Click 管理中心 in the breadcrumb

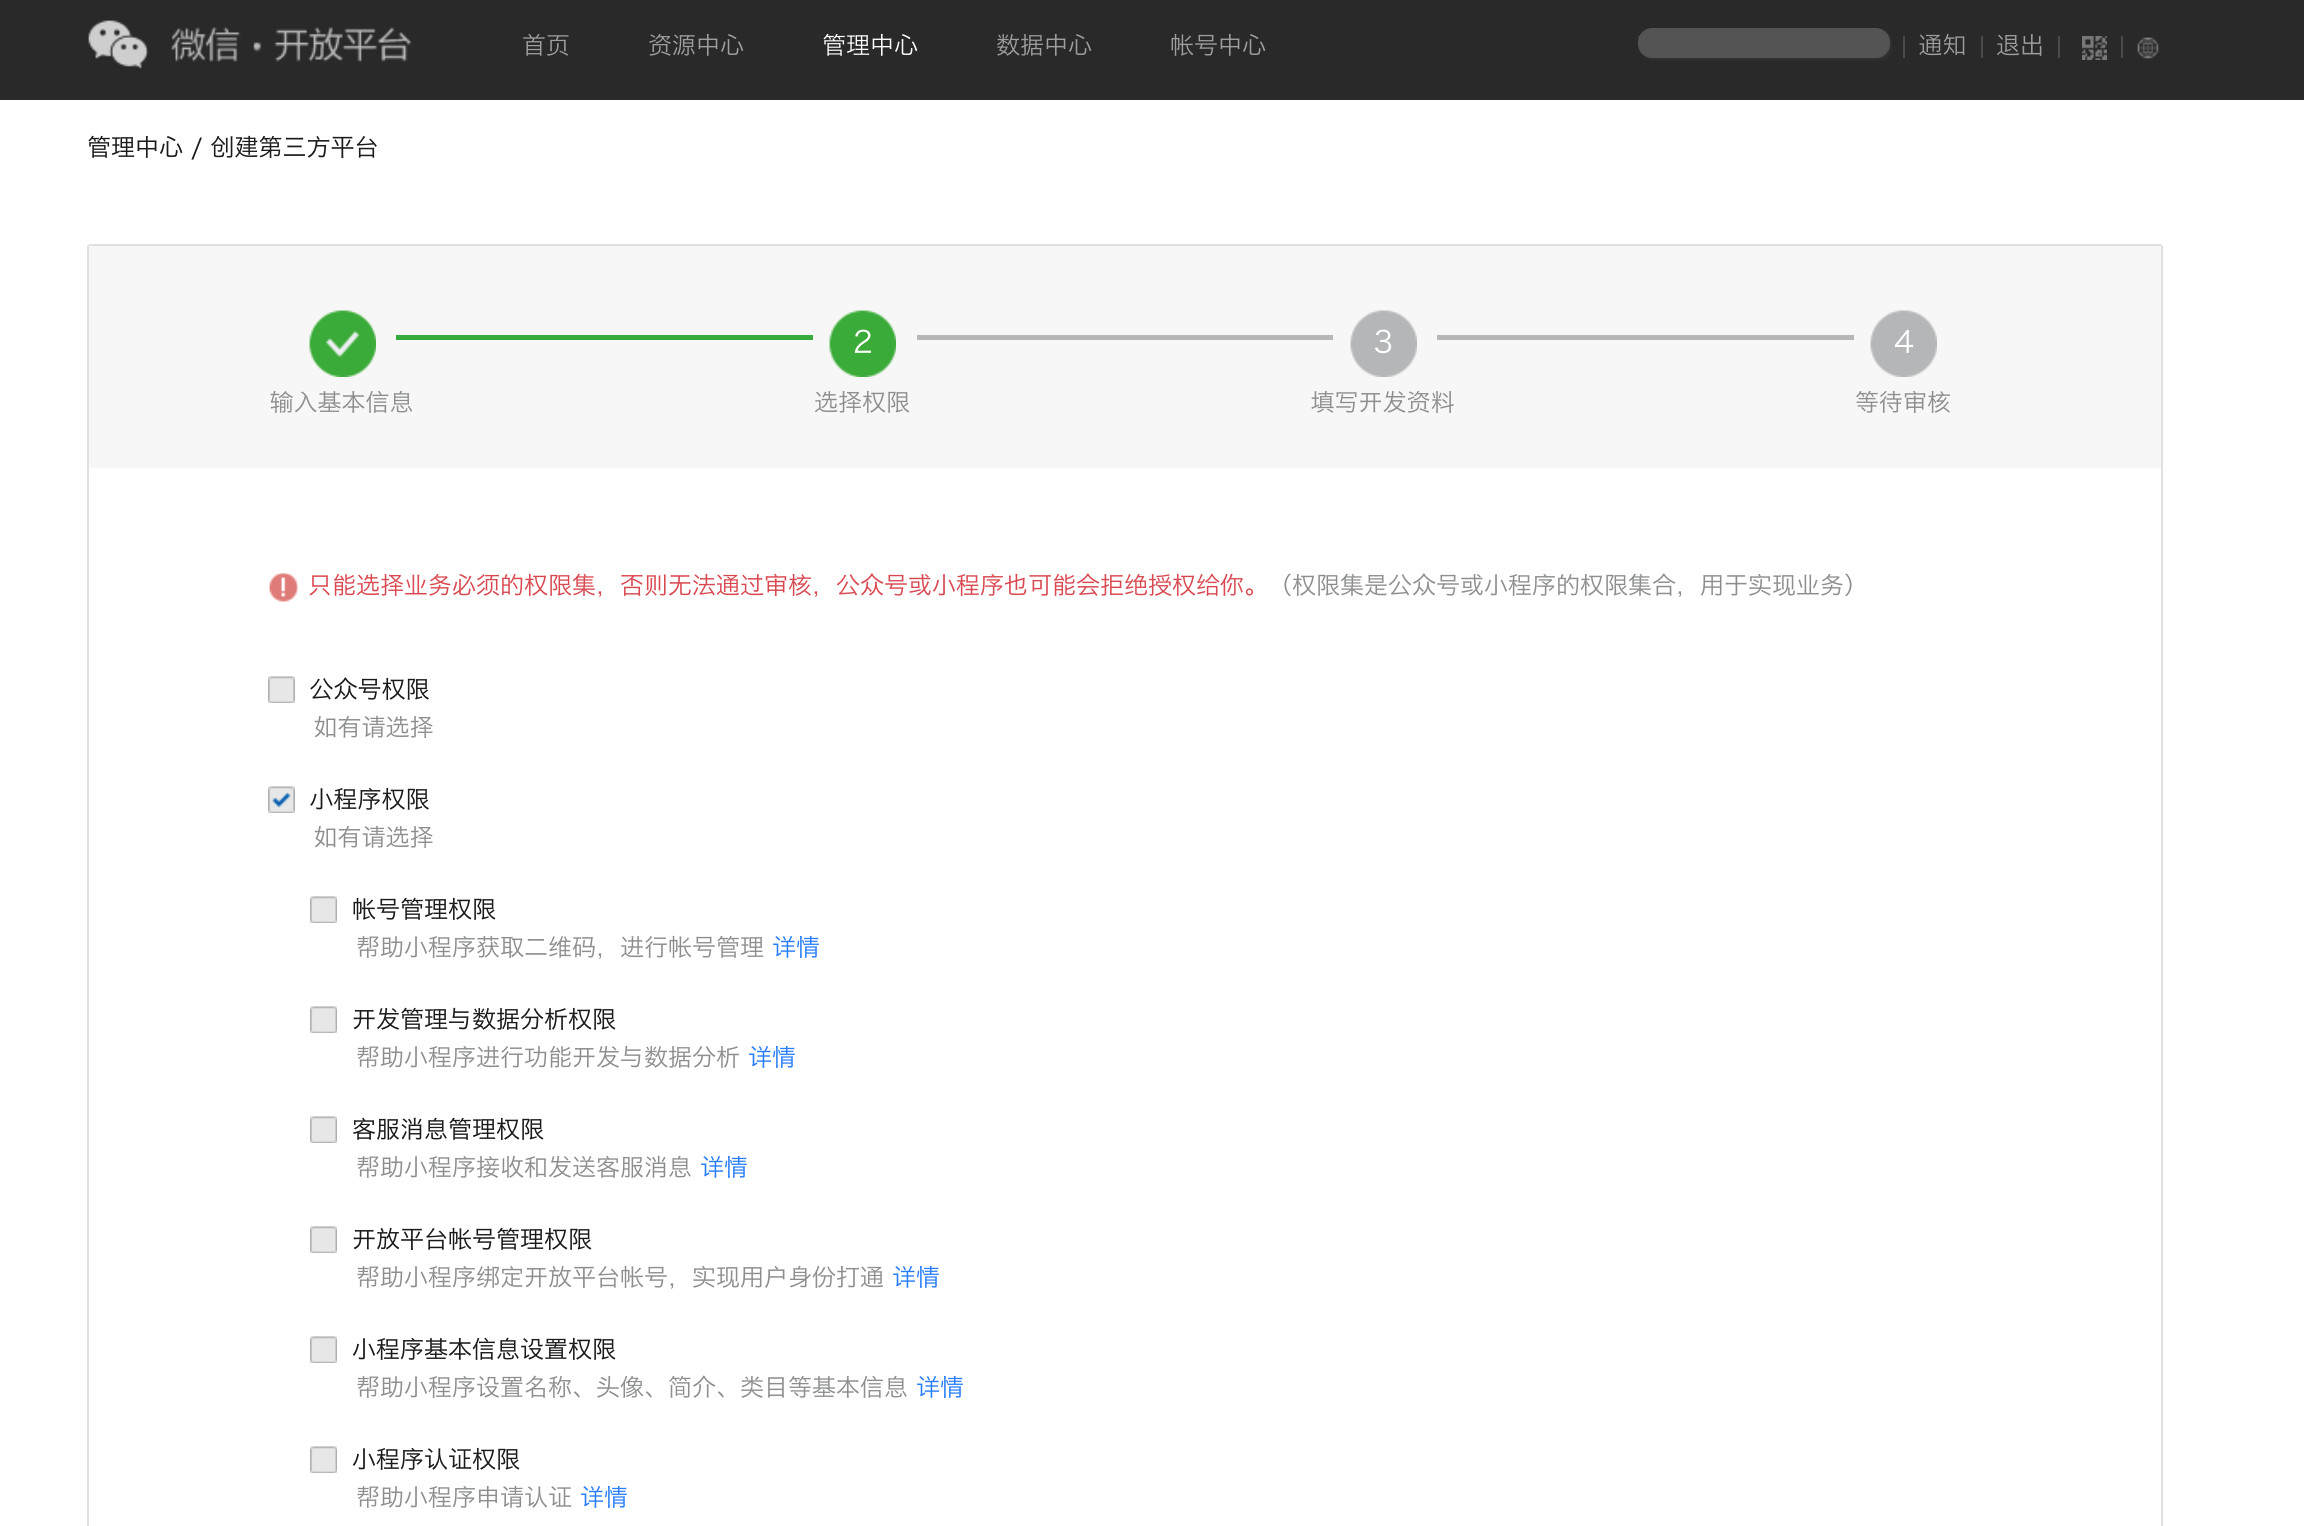pyautogui.click(x=135, y=148)
